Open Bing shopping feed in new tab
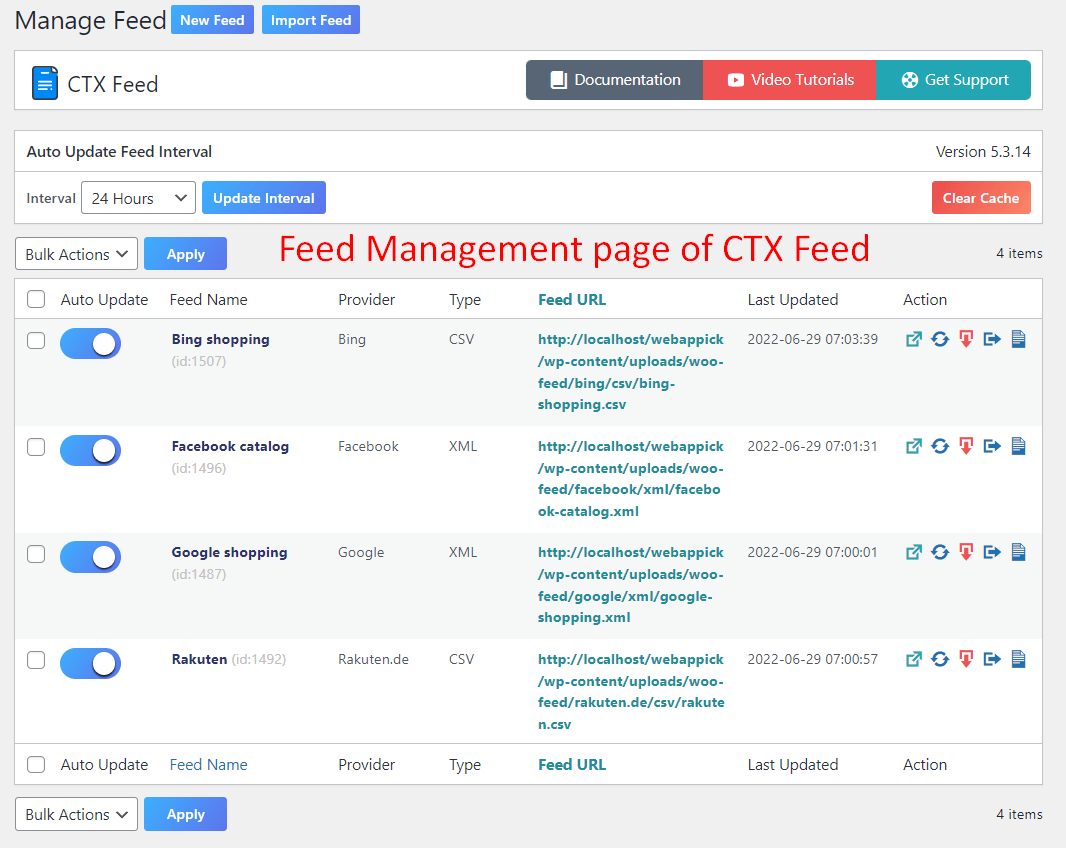 click(x=913, y=339)
